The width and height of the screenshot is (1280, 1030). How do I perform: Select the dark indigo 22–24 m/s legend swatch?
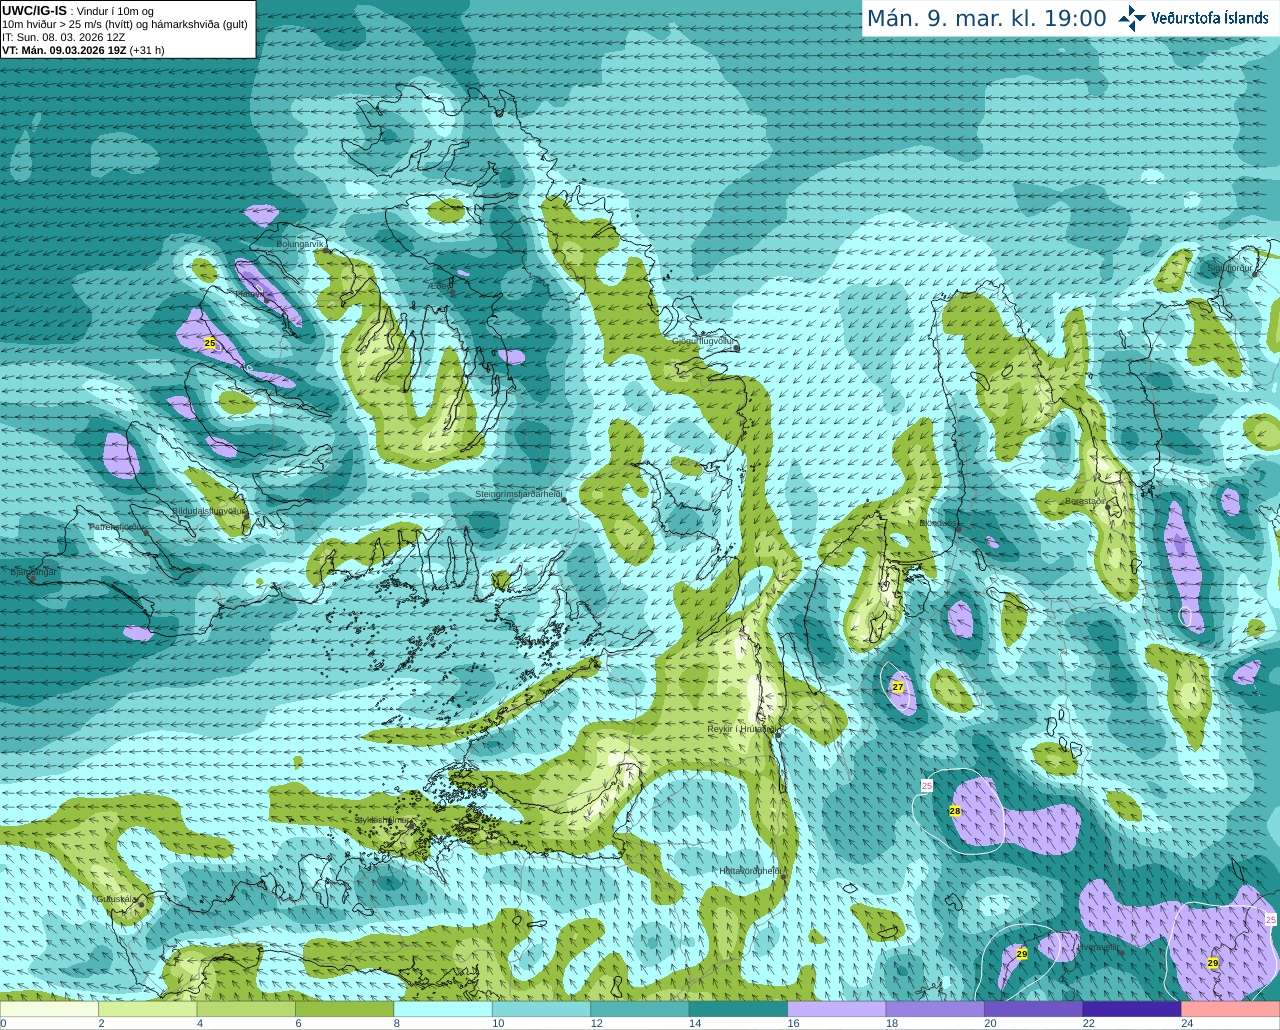coord(1131,1009)
